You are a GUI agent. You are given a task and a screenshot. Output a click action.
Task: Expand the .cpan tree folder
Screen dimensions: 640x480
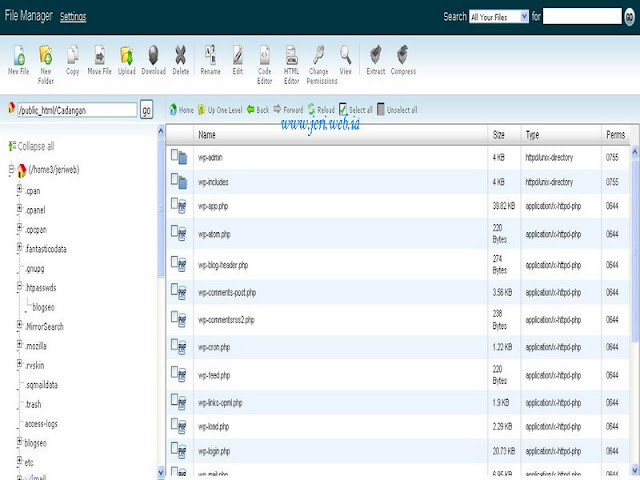19,189
